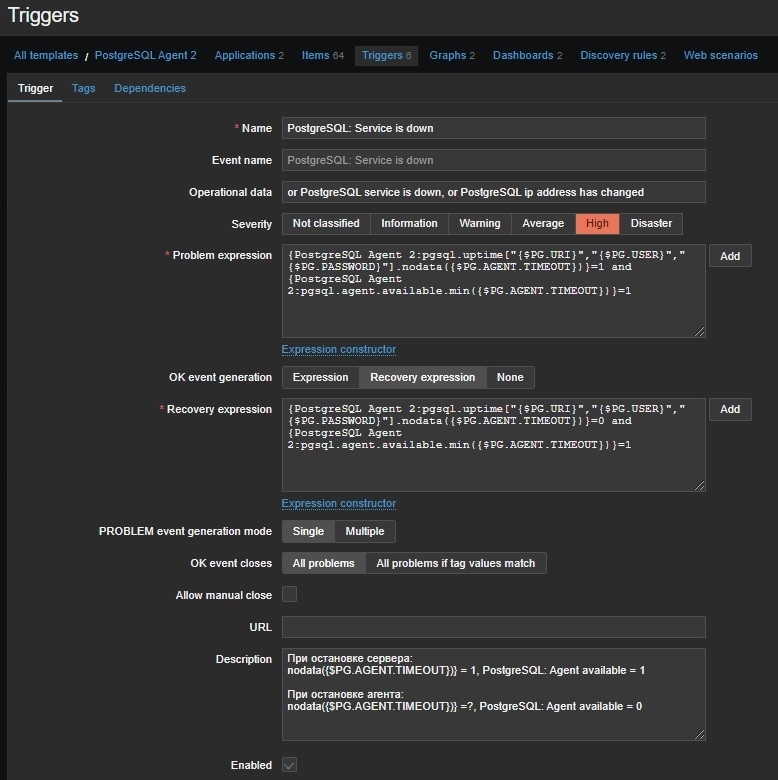Open Expression constructor under Problem expression
This screenshot has width=778, height=780.
pyautogui.click(x=339, y=349)
